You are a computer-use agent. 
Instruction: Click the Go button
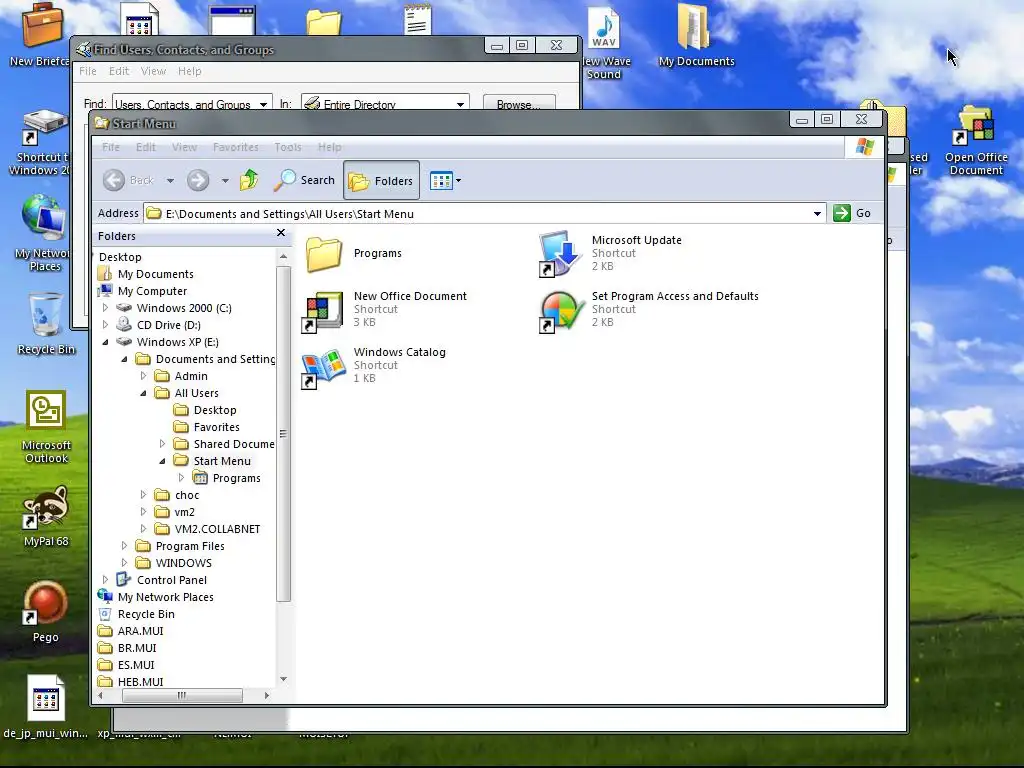click(x=852, y=213)
